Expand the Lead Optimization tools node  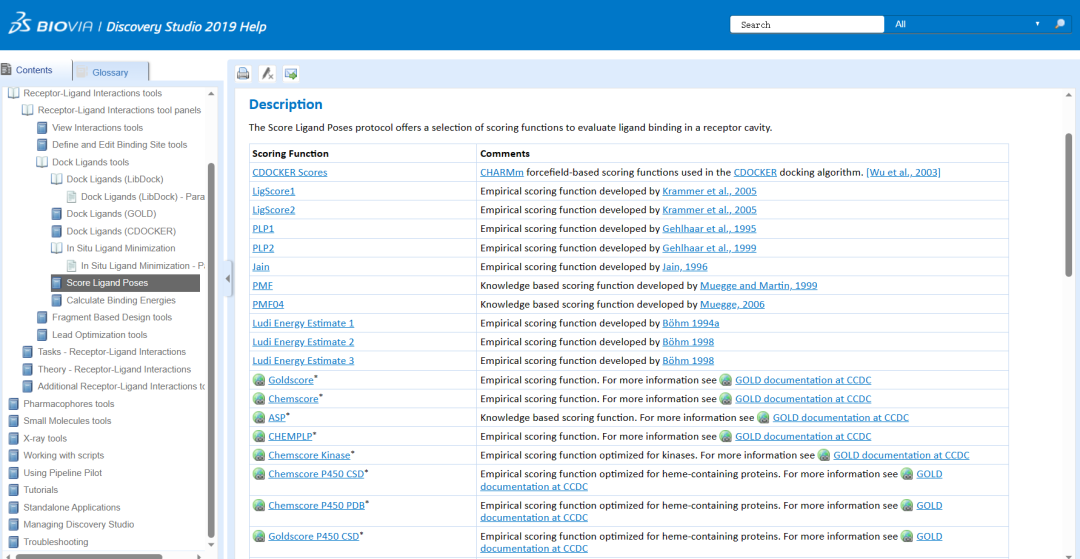42,335
